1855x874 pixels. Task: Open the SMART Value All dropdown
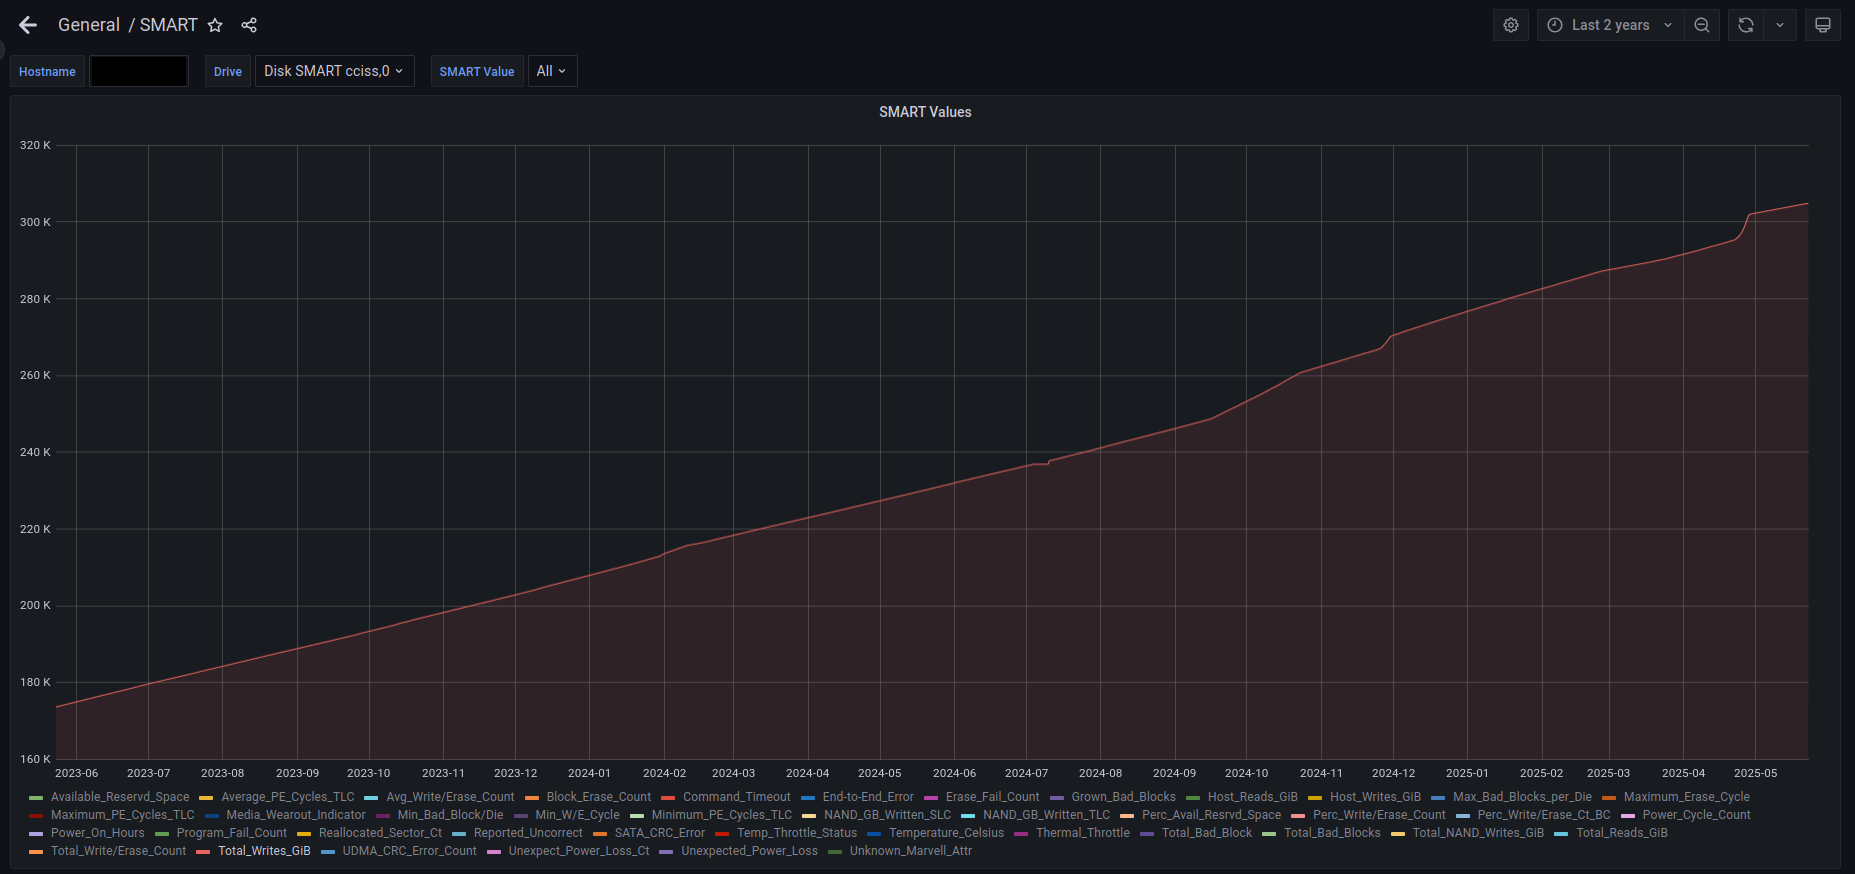(552, 71)
